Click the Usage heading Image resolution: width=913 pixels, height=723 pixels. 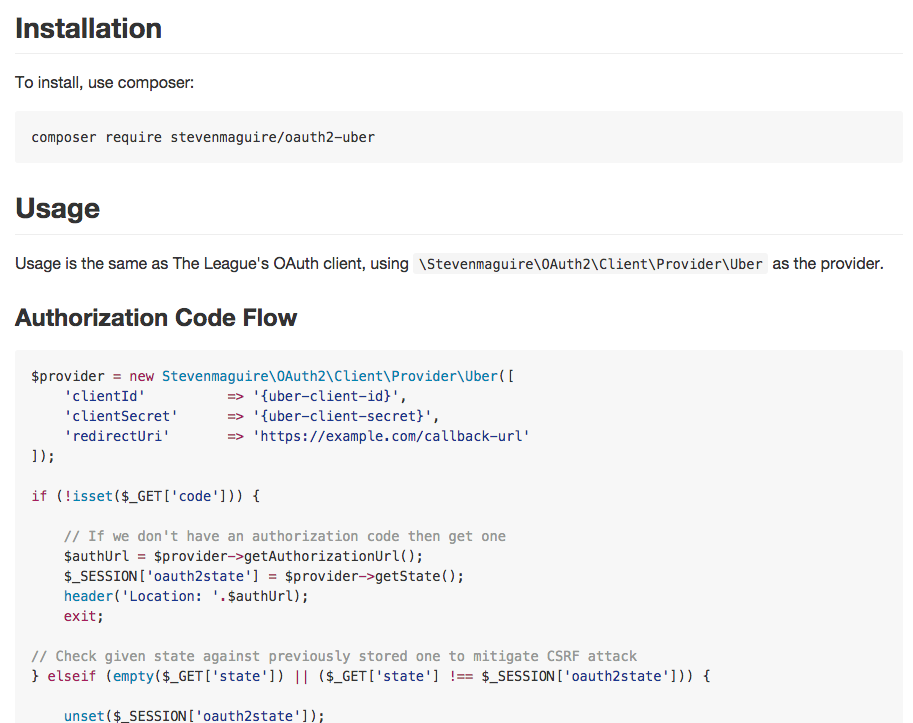tap(58, 208)
